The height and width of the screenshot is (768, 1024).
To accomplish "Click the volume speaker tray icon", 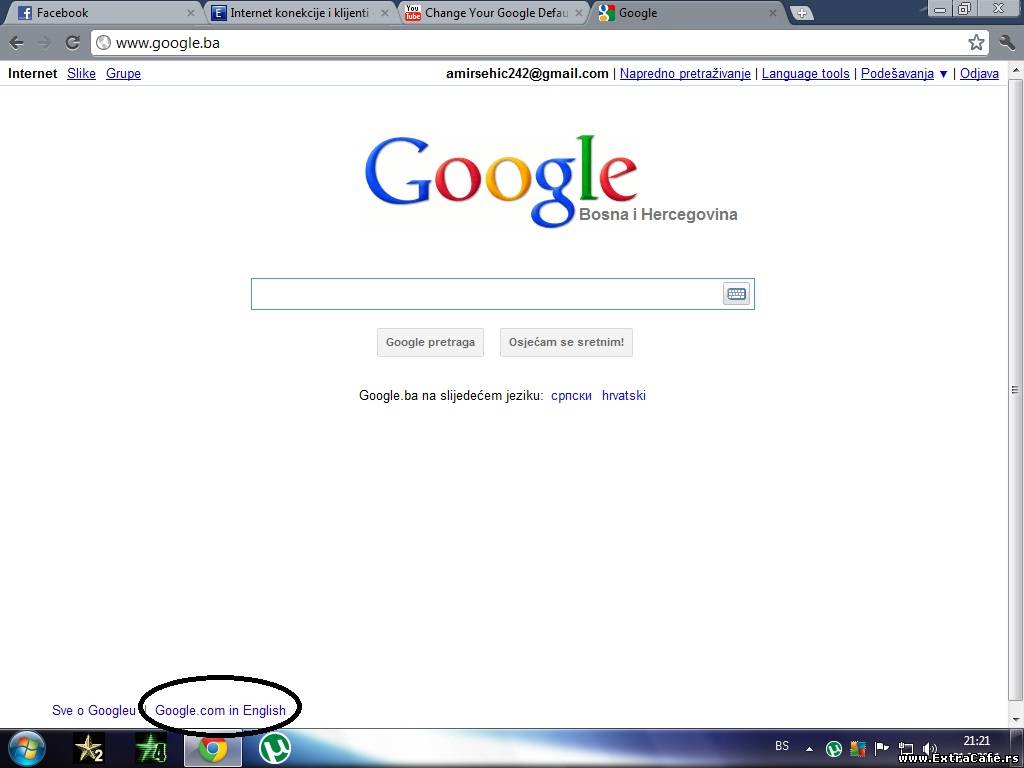I will coord(929,748).
